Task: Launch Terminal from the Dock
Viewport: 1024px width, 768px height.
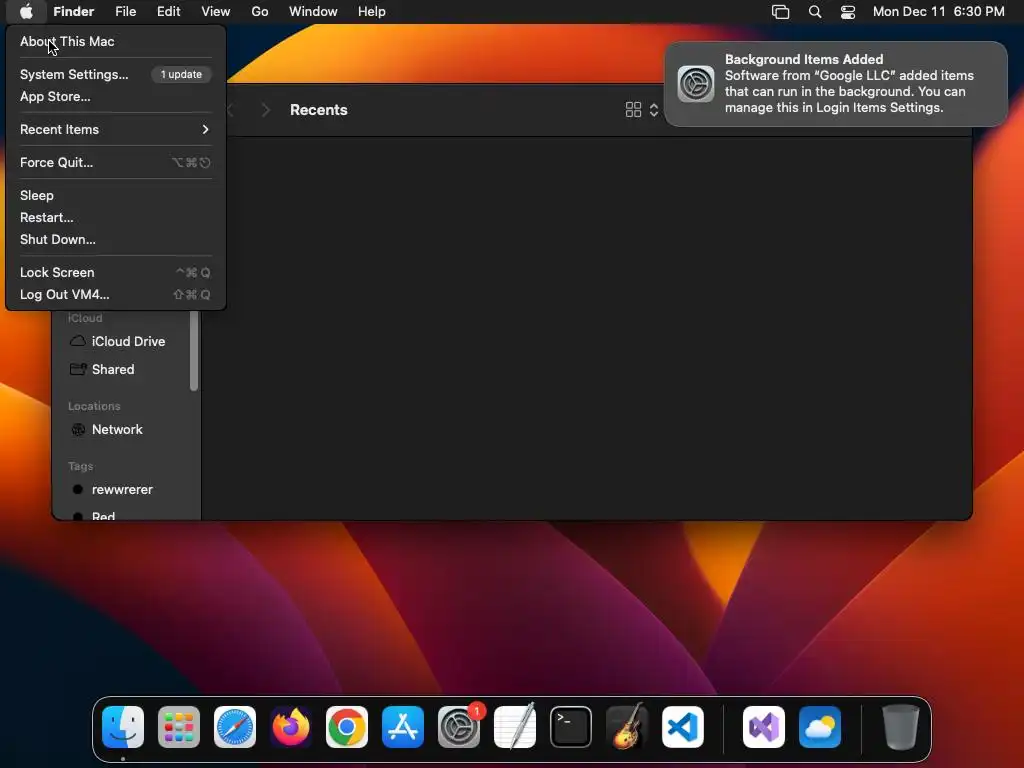Action: (x=571, y=727)
